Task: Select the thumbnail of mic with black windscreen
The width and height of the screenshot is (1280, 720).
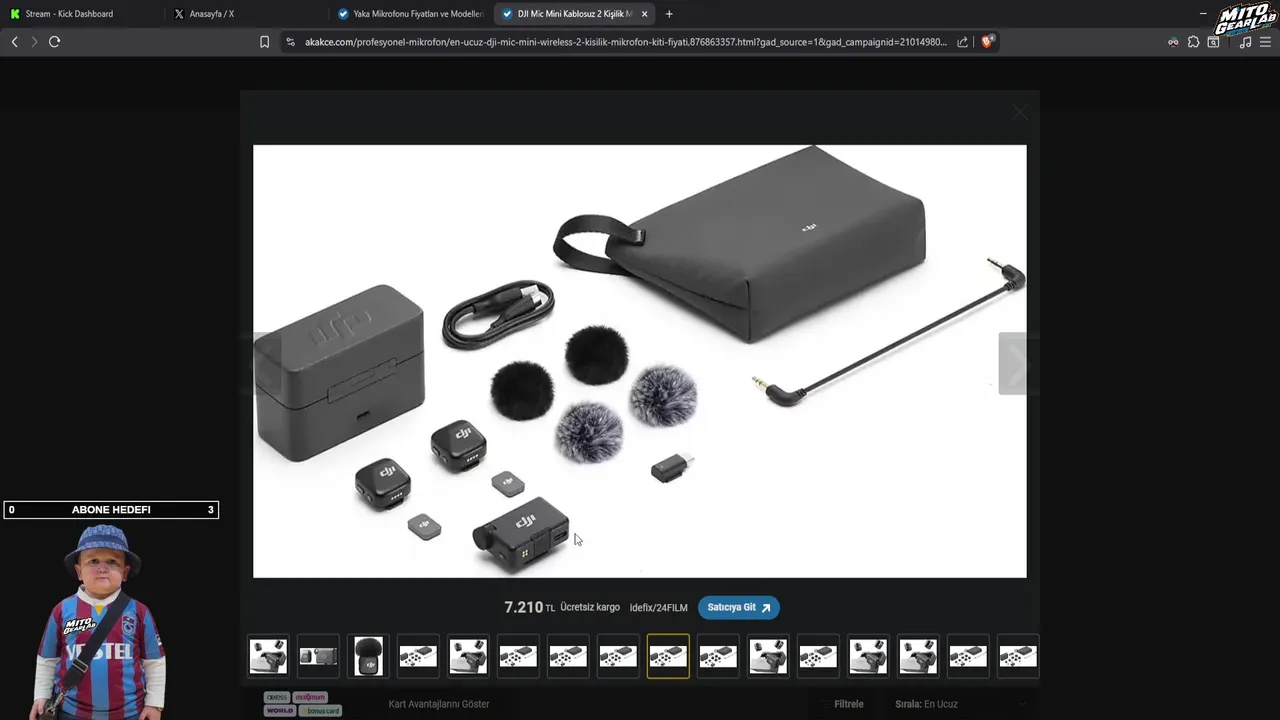Action: pos(368,656)
